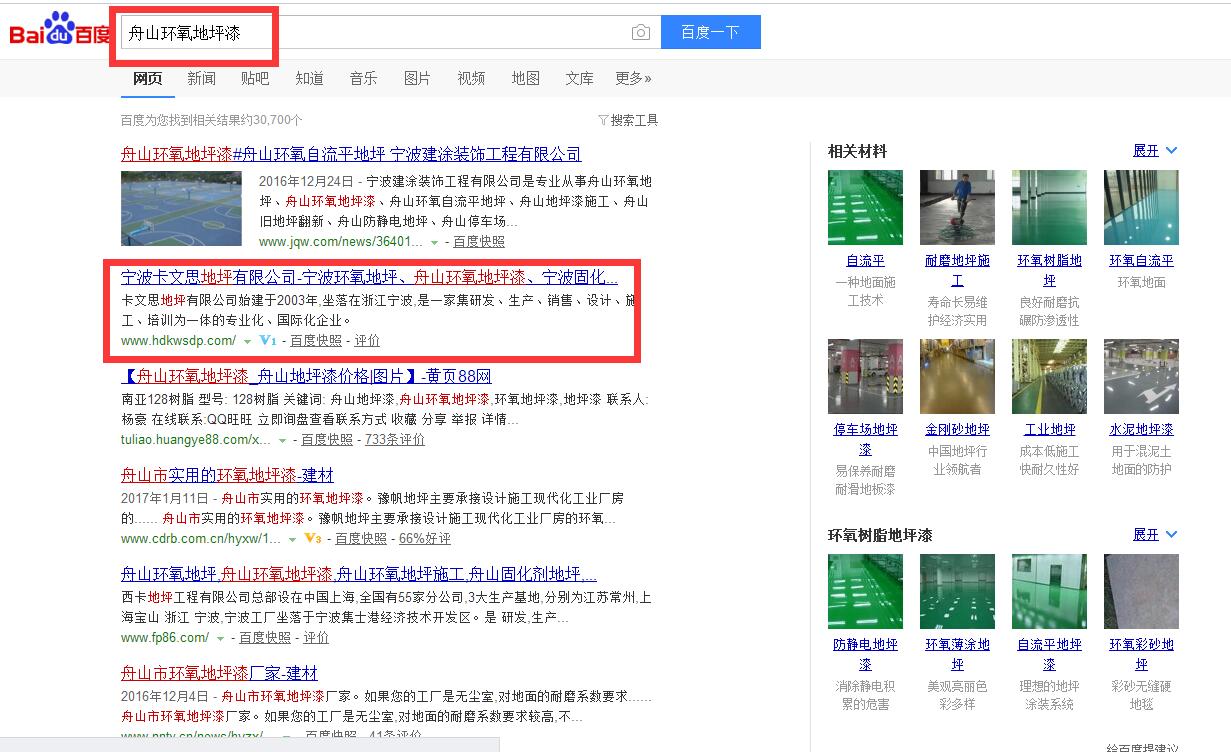Open the 停车场地坪漆 thumbnail image
1231x752 pixels.
[865, 376]
